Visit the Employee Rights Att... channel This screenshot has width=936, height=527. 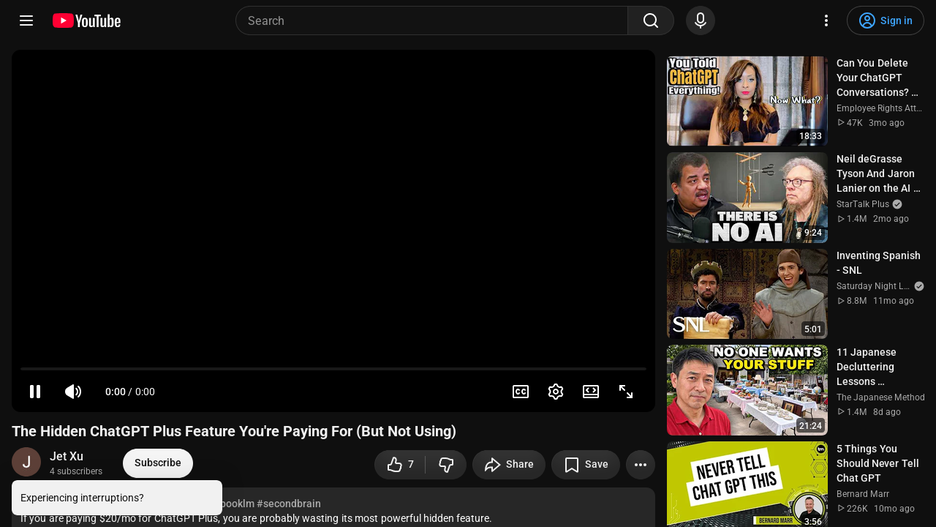pyautogui.click(x=879, y=108)
